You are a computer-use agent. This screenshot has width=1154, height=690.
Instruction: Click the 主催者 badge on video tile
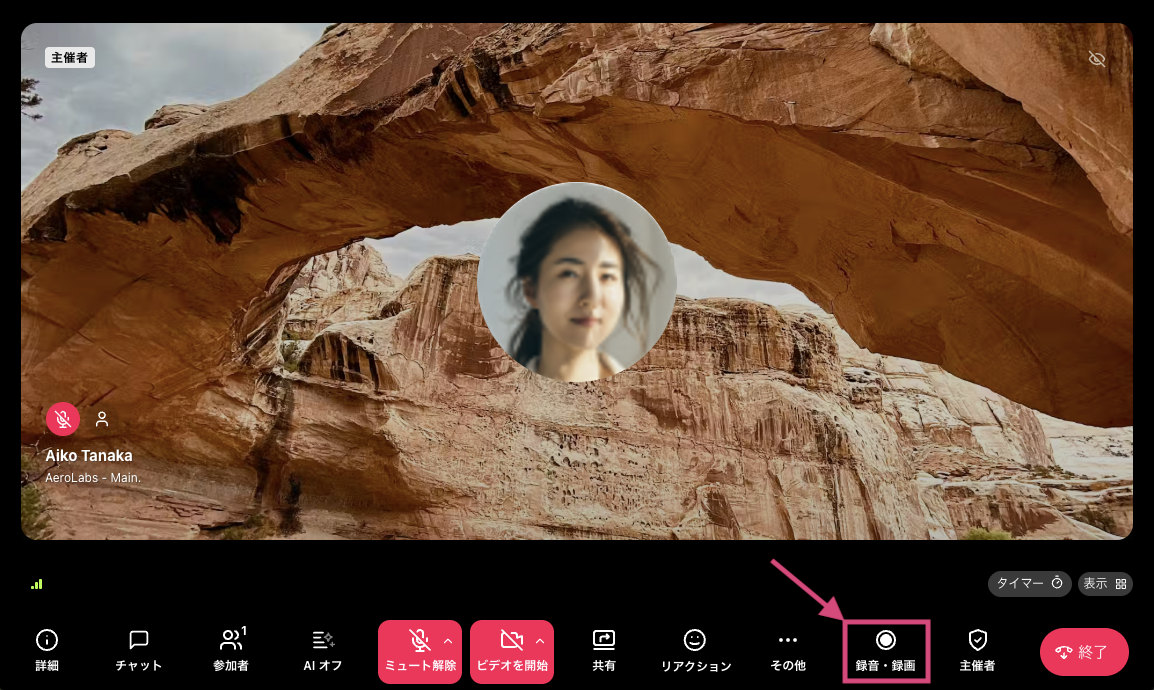point(69,57)
